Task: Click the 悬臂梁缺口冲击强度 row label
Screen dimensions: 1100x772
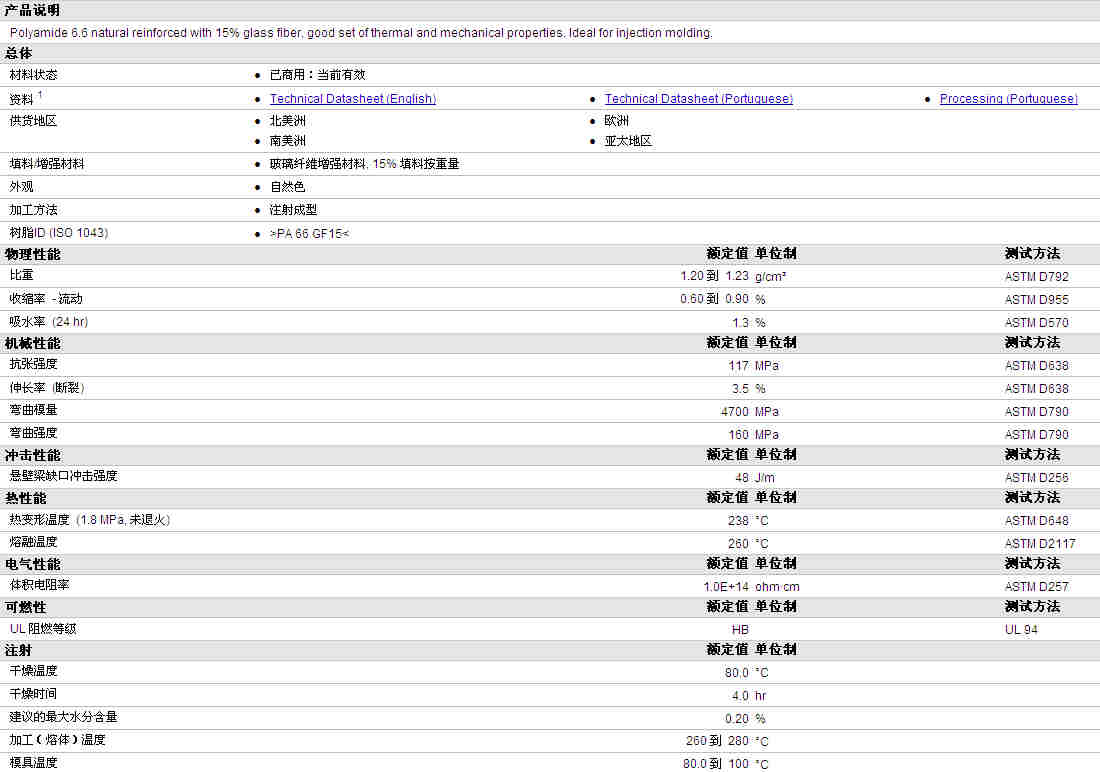Action: pos(64,476)
